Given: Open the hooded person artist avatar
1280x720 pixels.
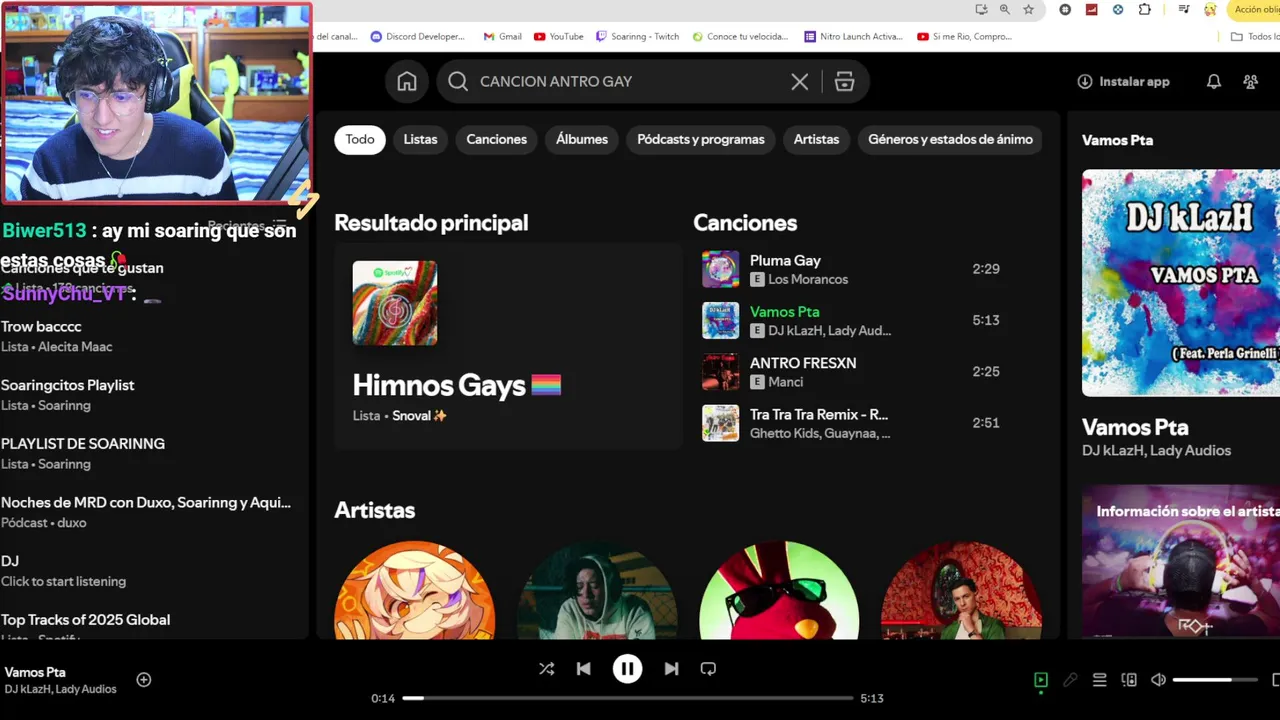Looking at the screenshot, I should [597, 591].
